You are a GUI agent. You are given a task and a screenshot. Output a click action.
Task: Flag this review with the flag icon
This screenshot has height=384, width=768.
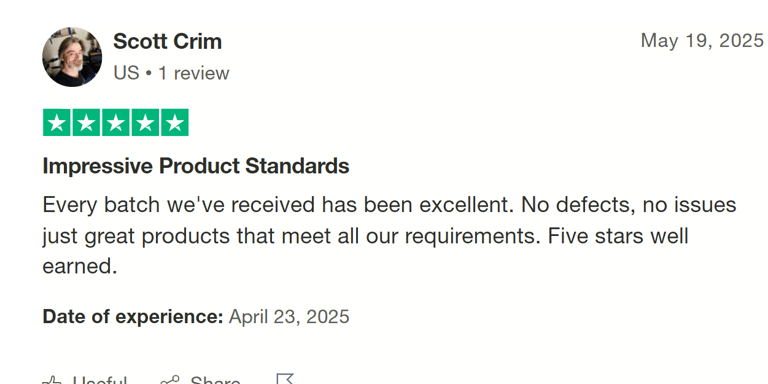(285, 379)
